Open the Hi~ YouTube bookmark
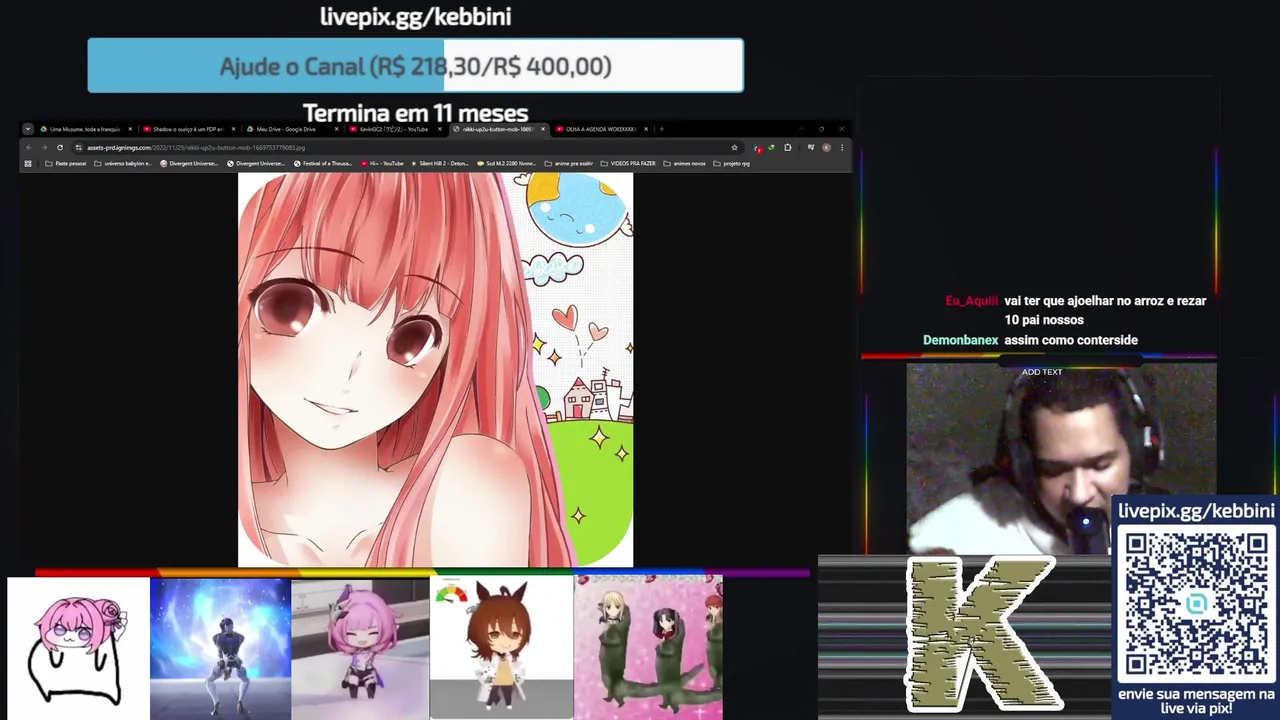The height and width of the screenshot is (720, 1280). tap(382, 163)
